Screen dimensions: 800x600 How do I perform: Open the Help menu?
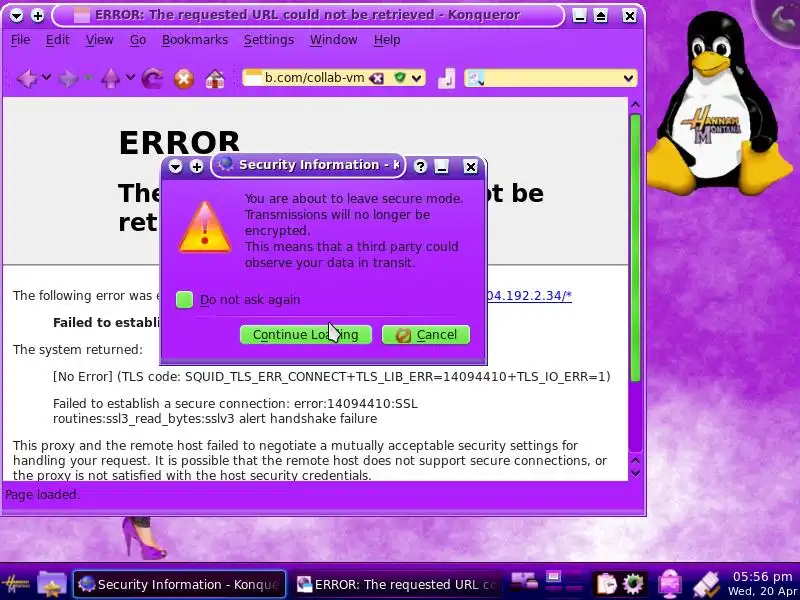coord(387,40)
